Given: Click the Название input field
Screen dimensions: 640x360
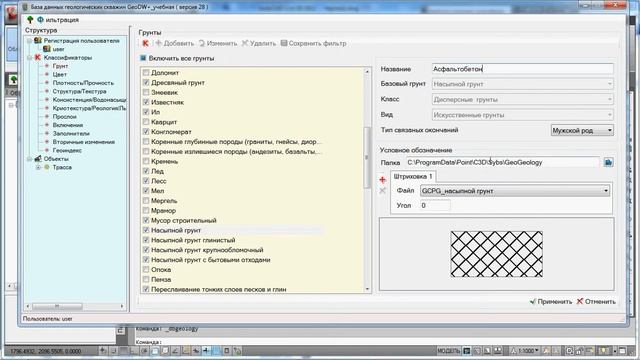Looking at the screenshot, I should 522,69.
